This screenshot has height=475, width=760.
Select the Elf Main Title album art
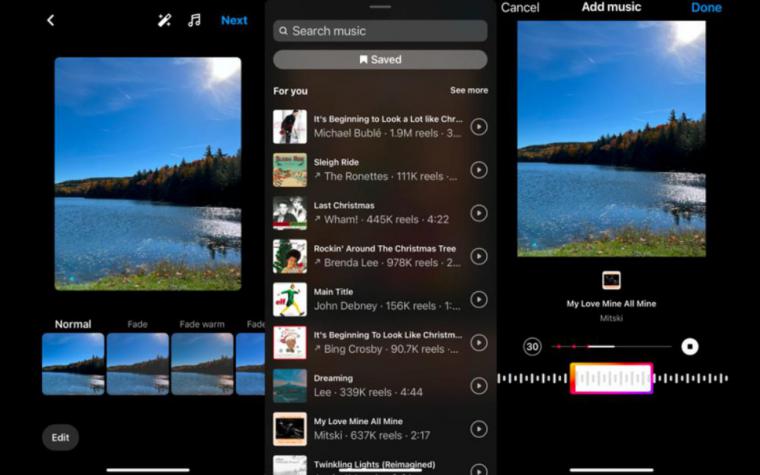click(x=290, y=300)
